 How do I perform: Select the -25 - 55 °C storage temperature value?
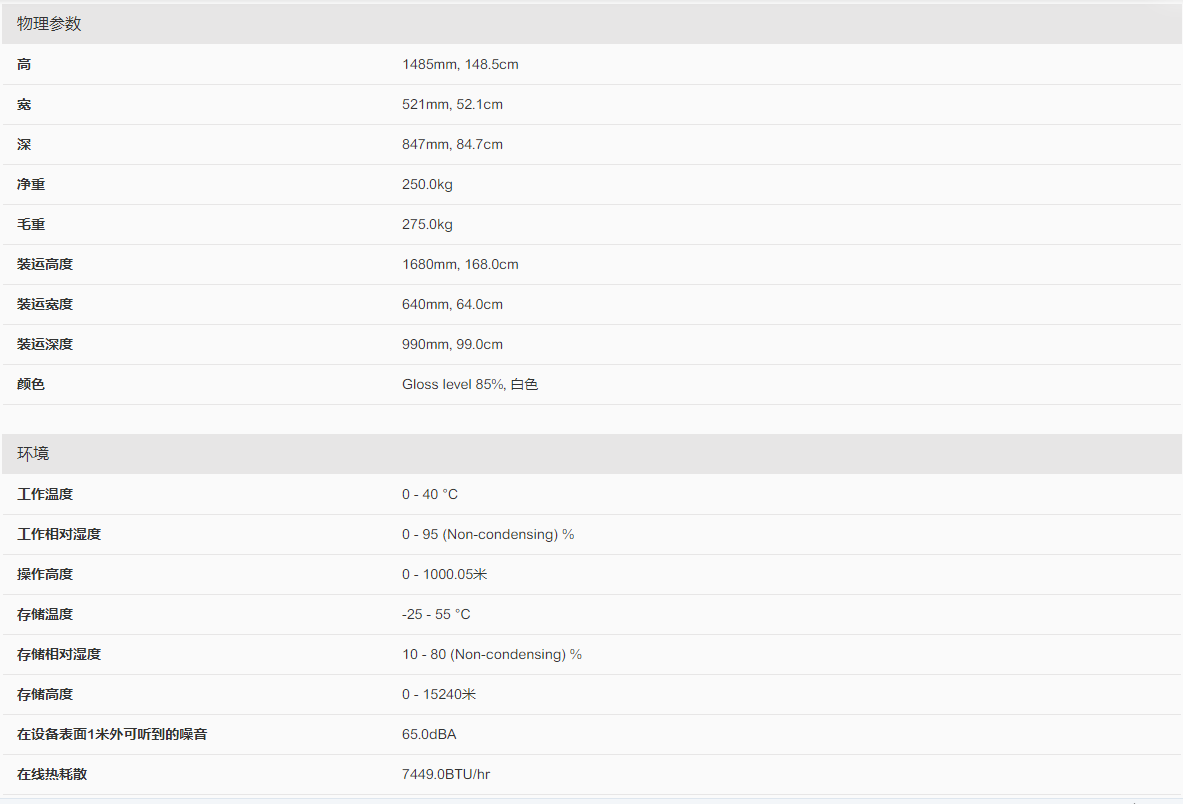tap(436, 615)
